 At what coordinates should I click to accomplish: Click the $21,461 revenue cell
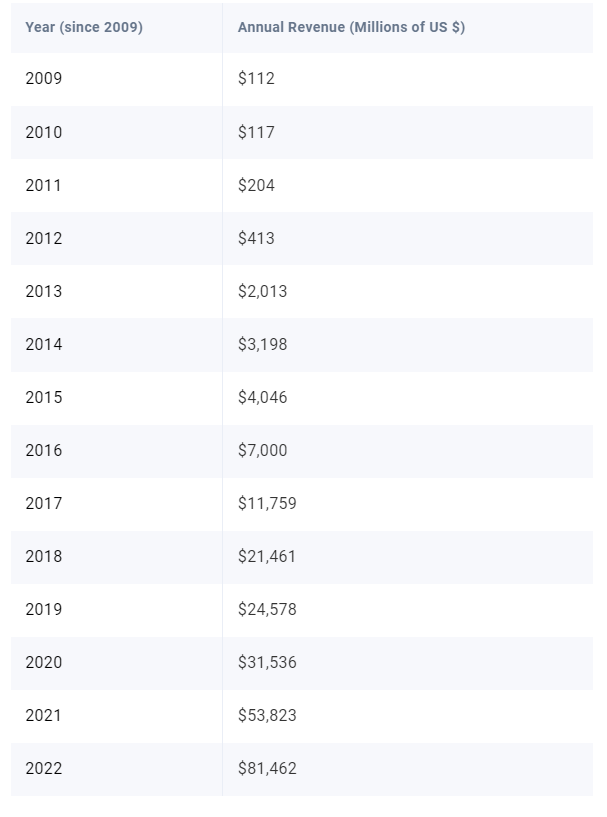click(267, 556)
